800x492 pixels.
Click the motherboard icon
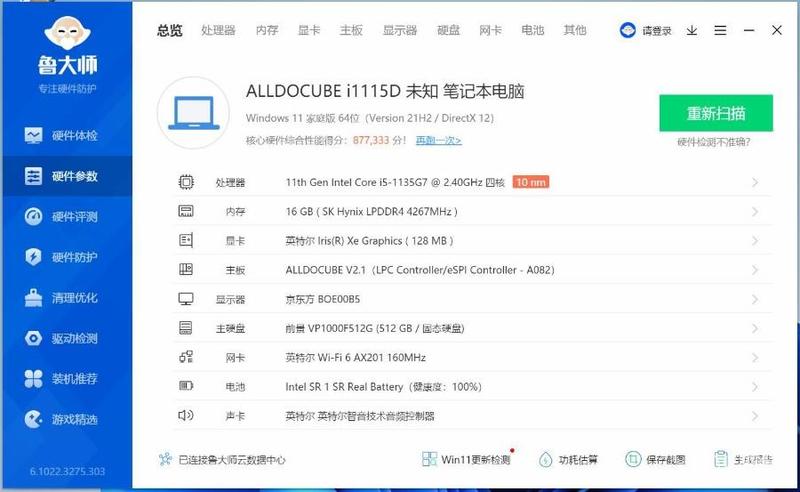186,269
